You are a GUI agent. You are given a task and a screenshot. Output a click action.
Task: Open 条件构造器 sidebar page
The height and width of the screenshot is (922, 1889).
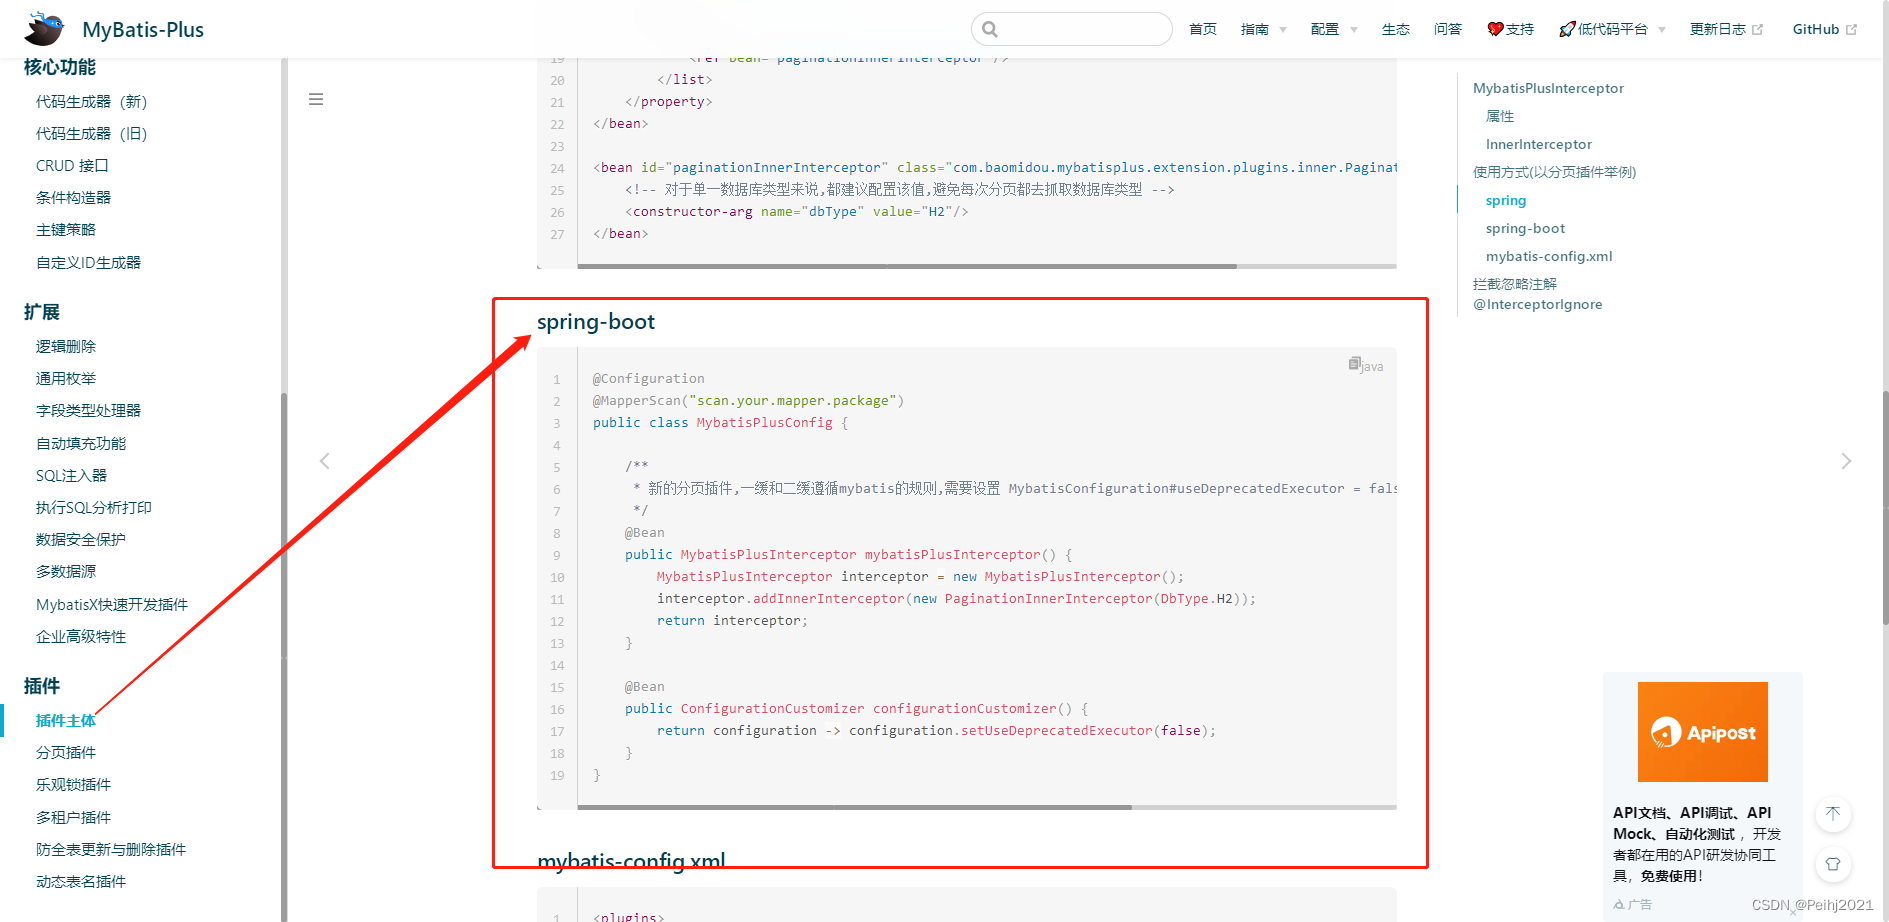coord(73,198)
